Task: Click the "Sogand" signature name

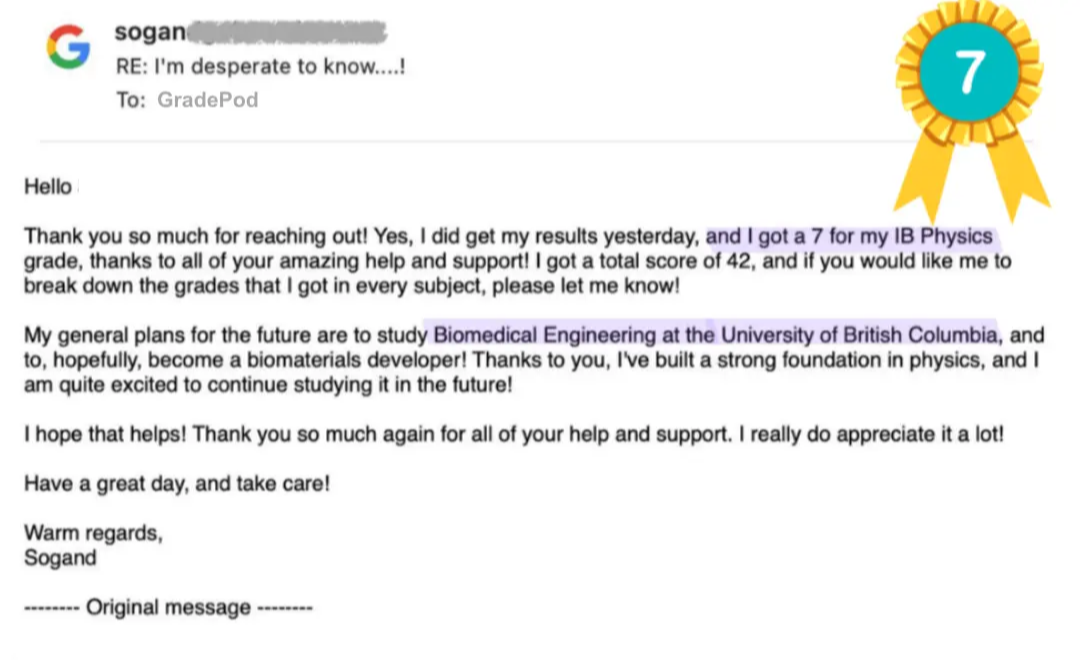Action: point(60,558)
